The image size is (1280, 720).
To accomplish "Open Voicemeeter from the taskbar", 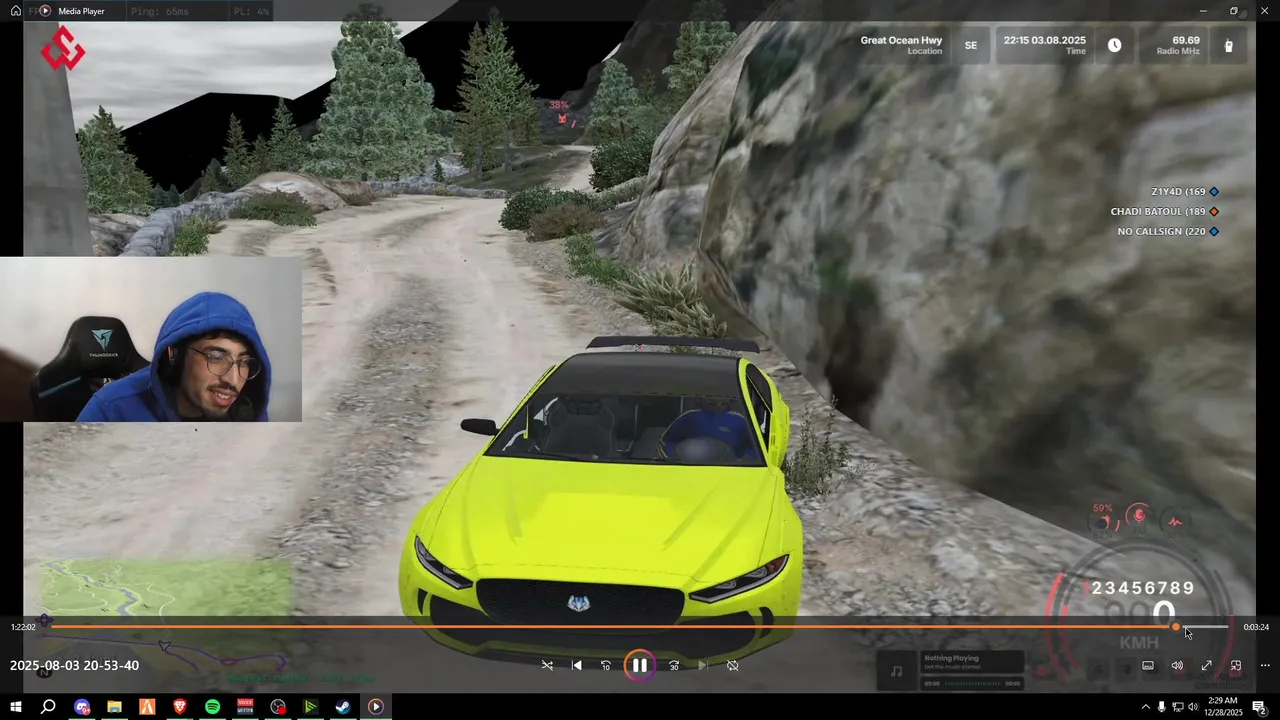I will [x=245, y=707].
